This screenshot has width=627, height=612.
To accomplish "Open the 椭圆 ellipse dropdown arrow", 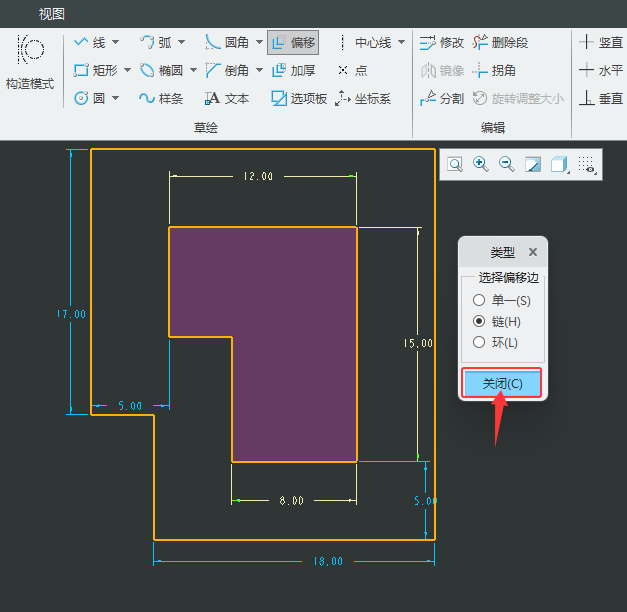I will pyautogui.click(x=193, y=70).
